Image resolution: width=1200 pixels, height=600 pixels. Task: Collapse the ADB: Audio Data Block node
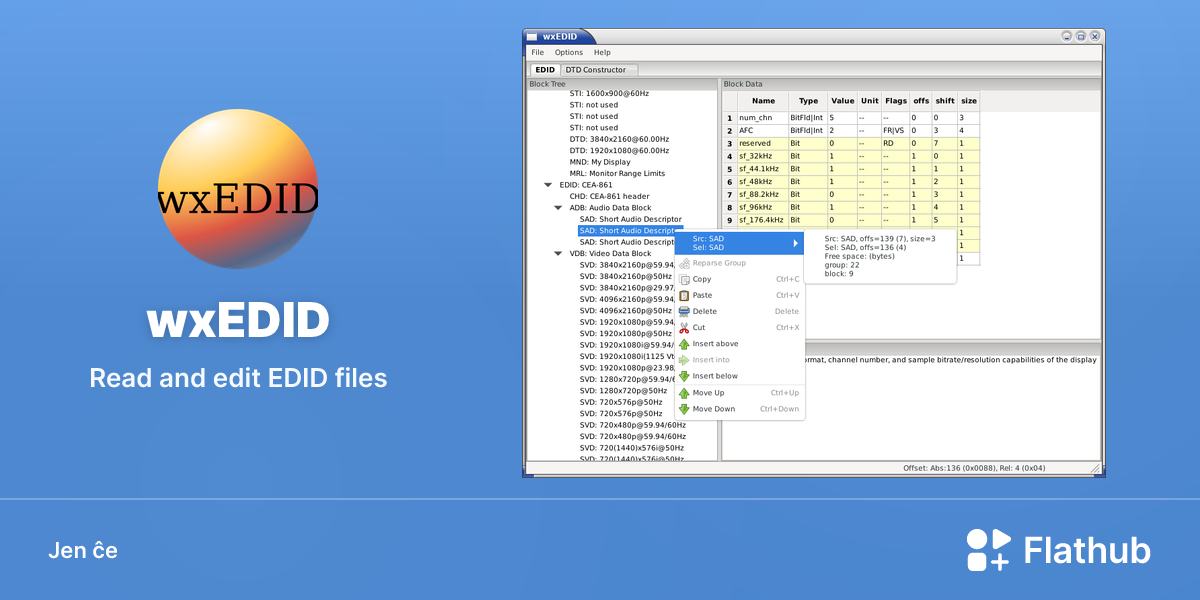coord(558,208)
